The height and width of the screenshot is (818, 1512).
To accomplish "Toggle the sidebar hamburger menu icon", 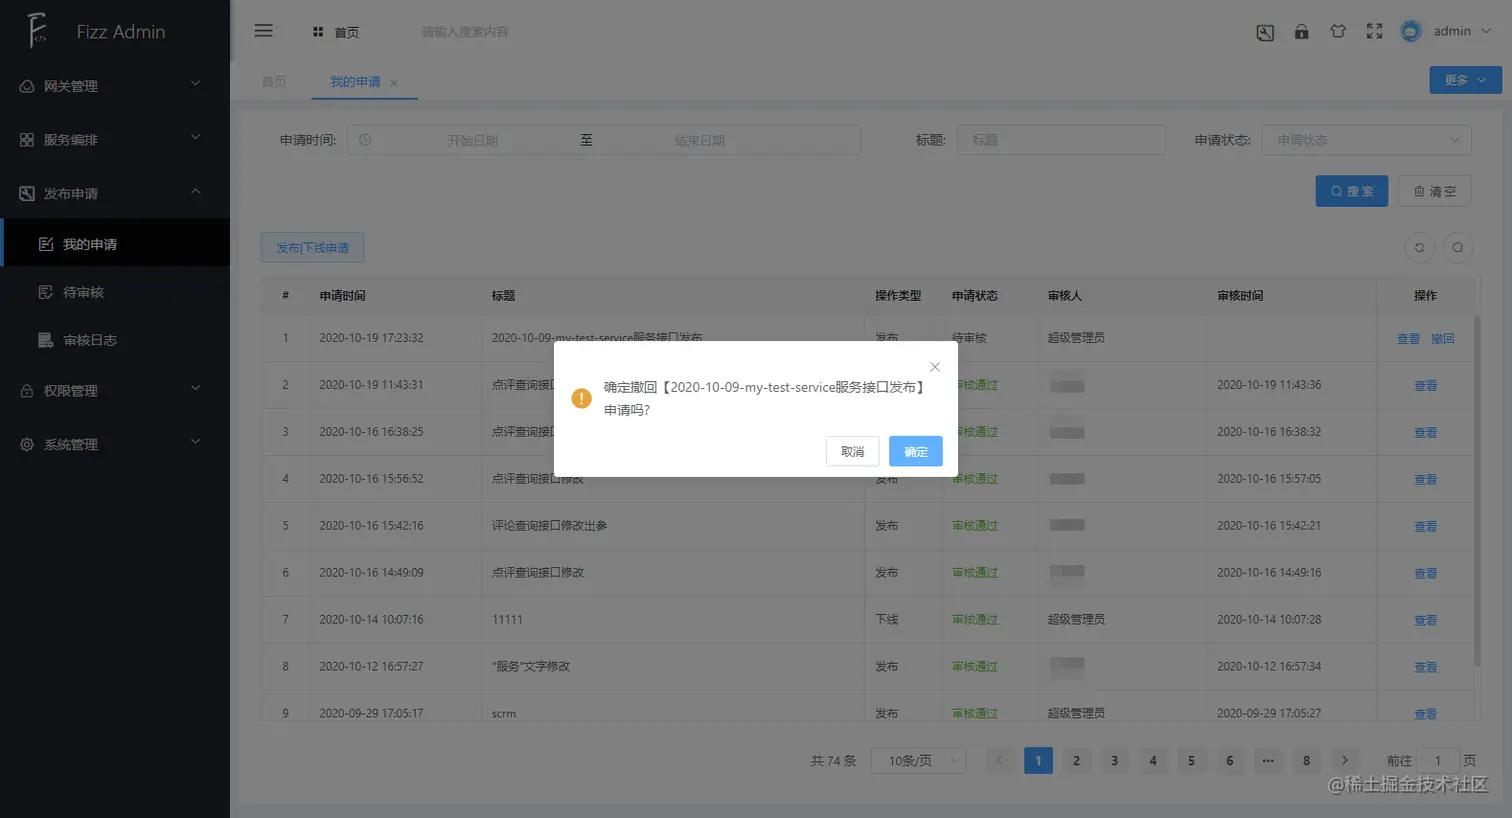I will 264,31.
